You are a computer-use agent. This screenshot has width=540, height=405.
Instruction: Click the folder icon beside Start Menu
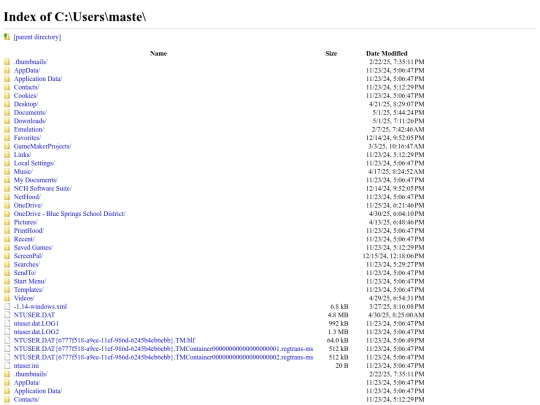pos(7,281)
